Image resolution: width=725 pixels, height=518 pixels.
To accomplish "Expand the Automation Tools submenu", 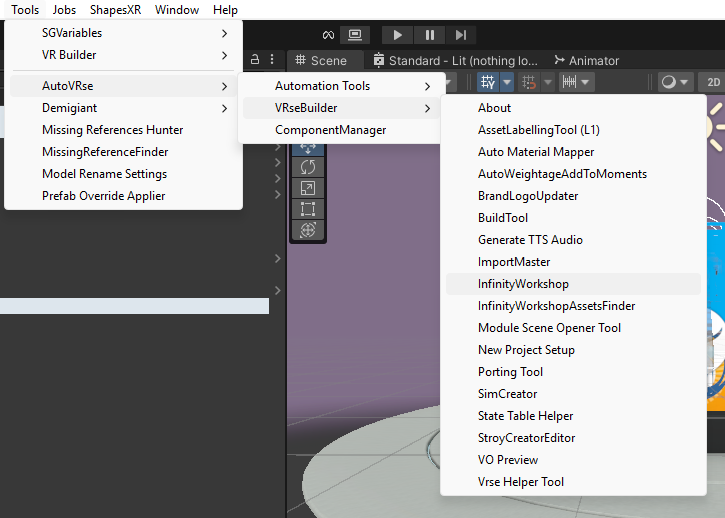I will tap(341, 86).
